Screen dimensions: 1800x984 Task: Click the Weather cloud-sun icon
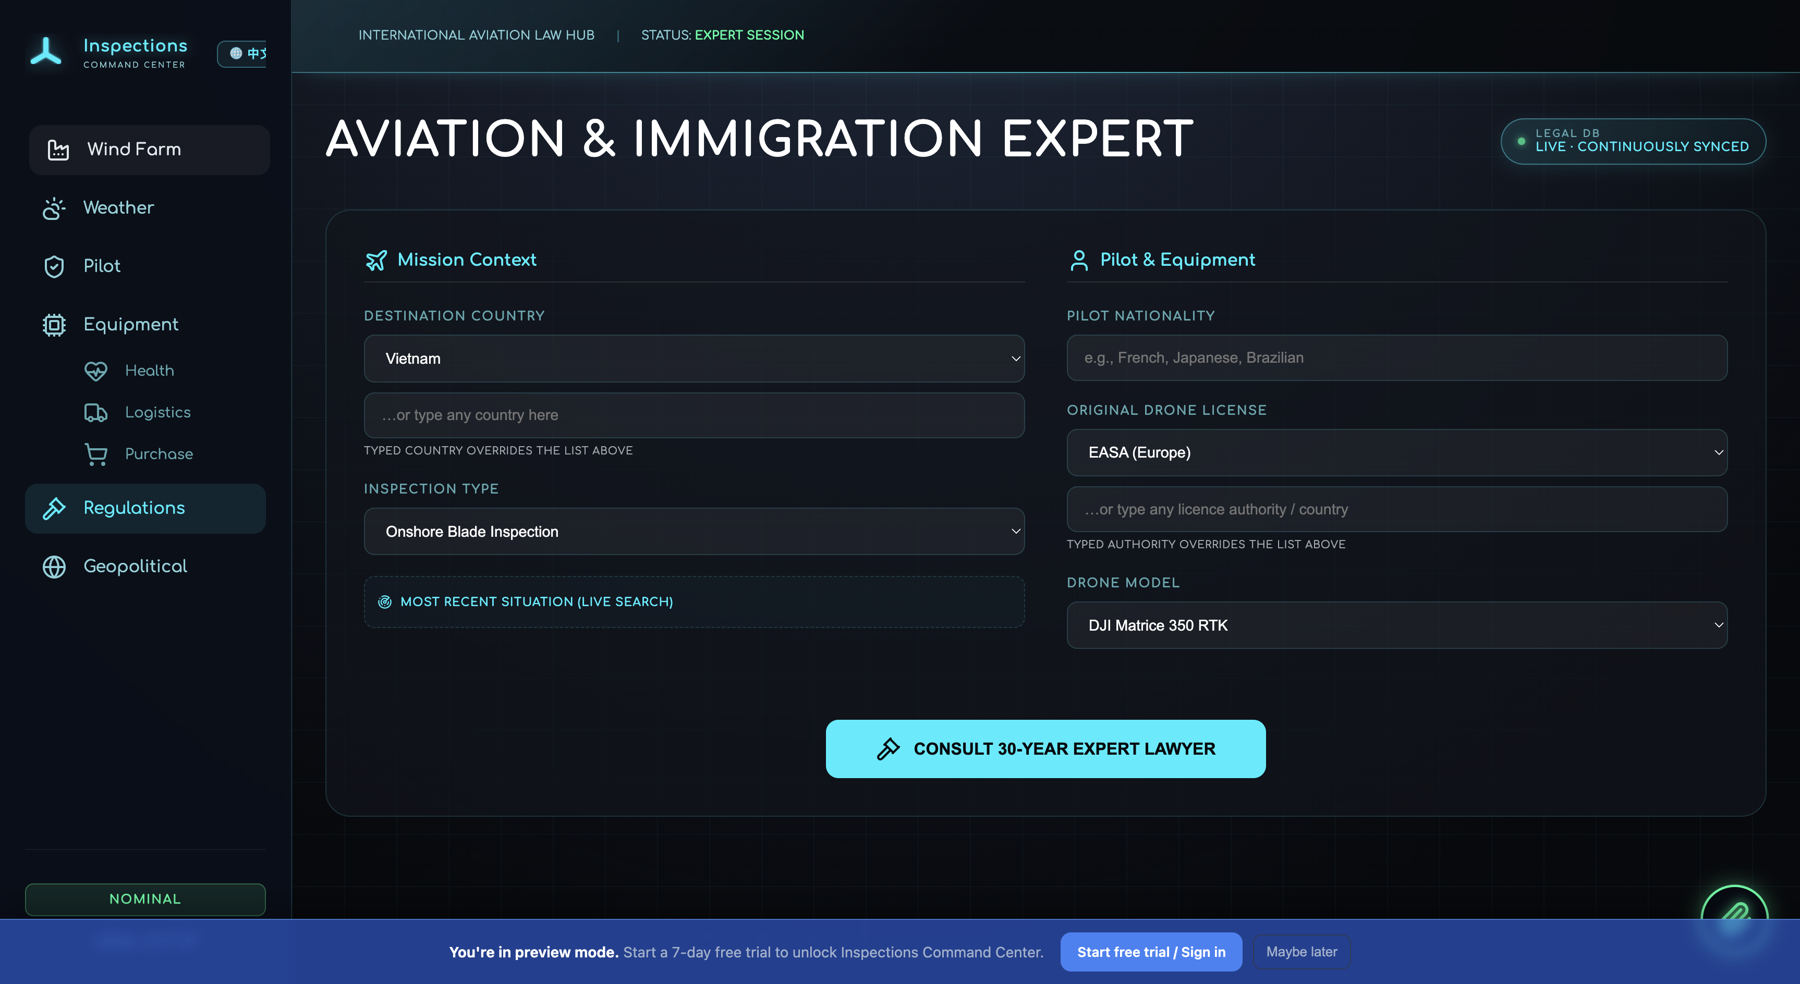[x=54, y=208]
